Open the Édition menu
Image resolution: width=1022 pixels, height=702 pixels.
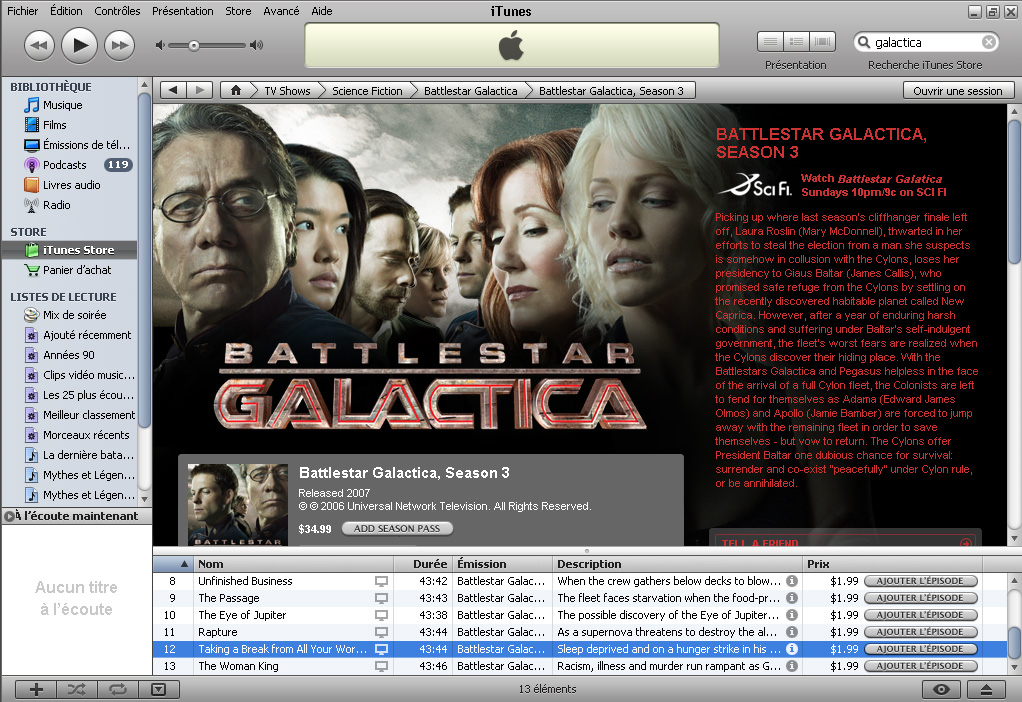click(66, 11)
